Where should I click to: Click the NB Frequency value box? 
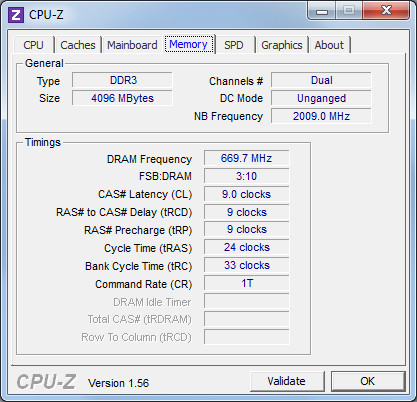(321, 116)
